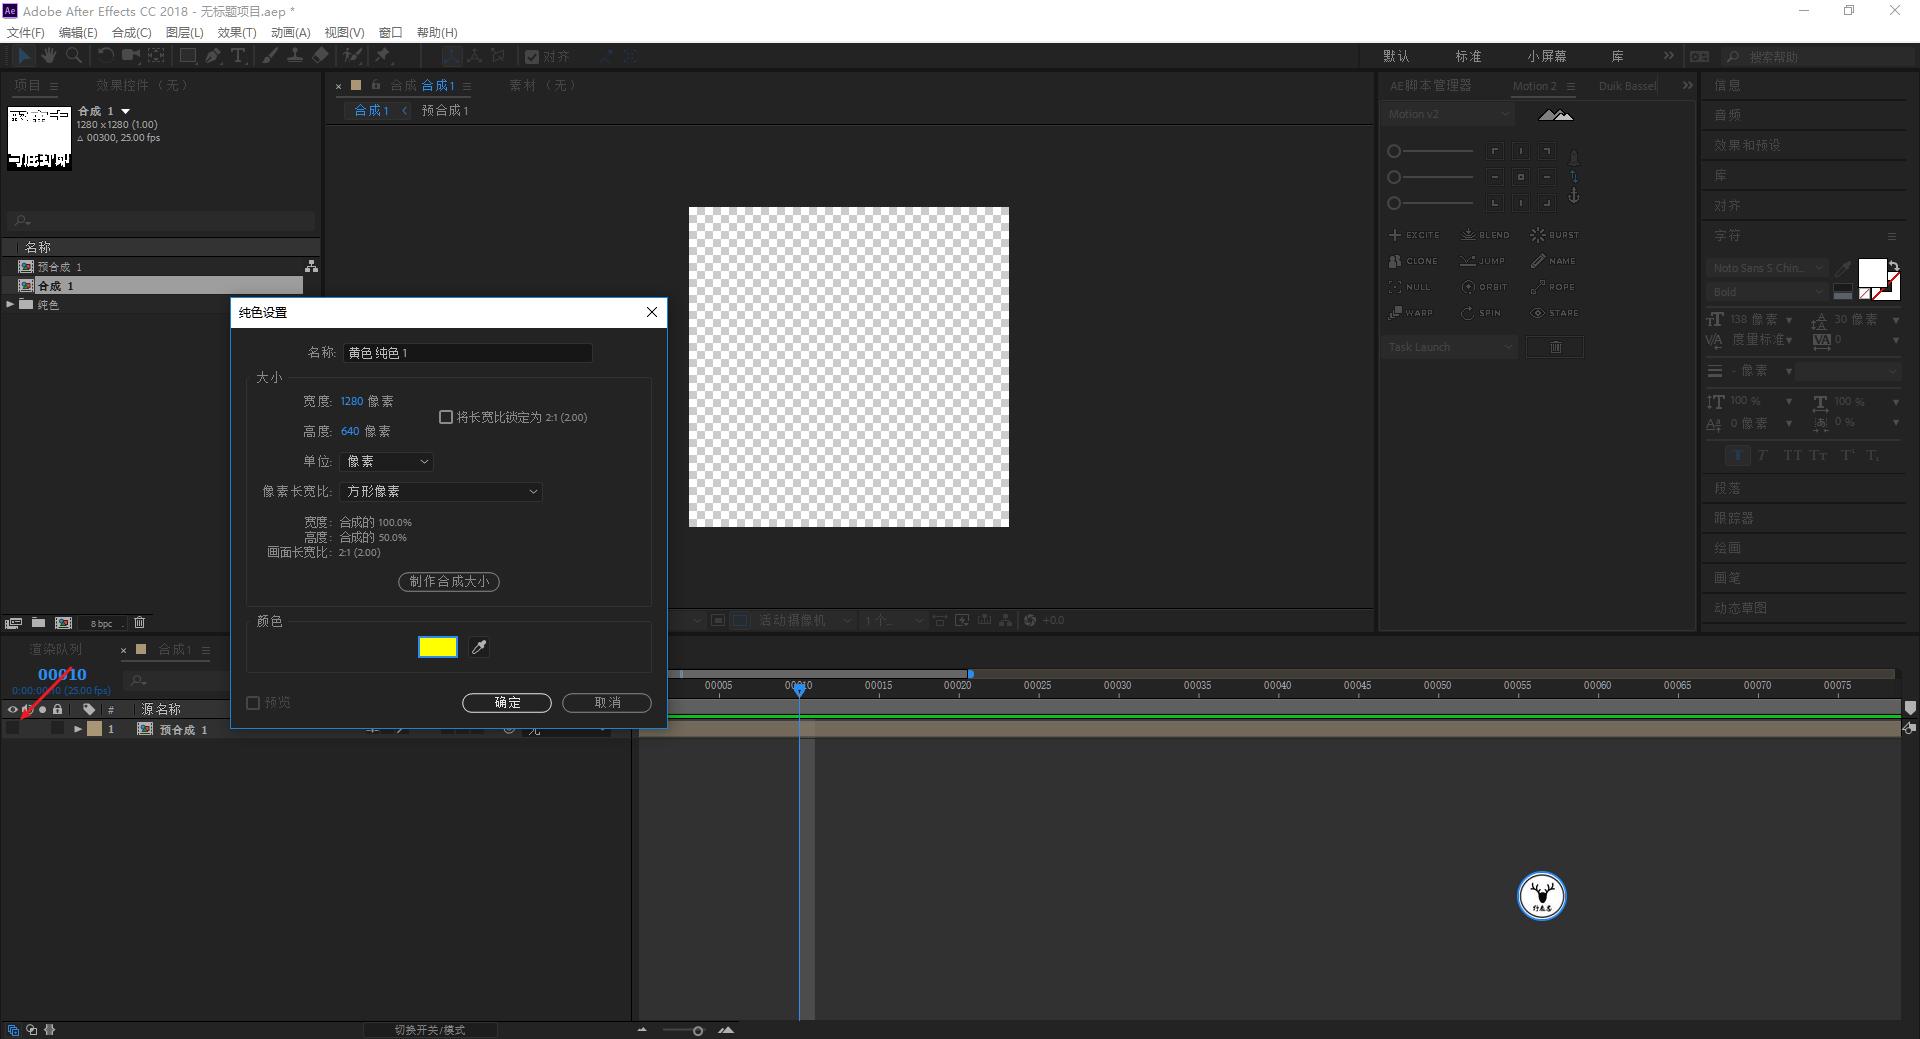Expand the 纯色 folder in the Project panel
The height and width of the screenshot is (1039, 1920).
10,305
